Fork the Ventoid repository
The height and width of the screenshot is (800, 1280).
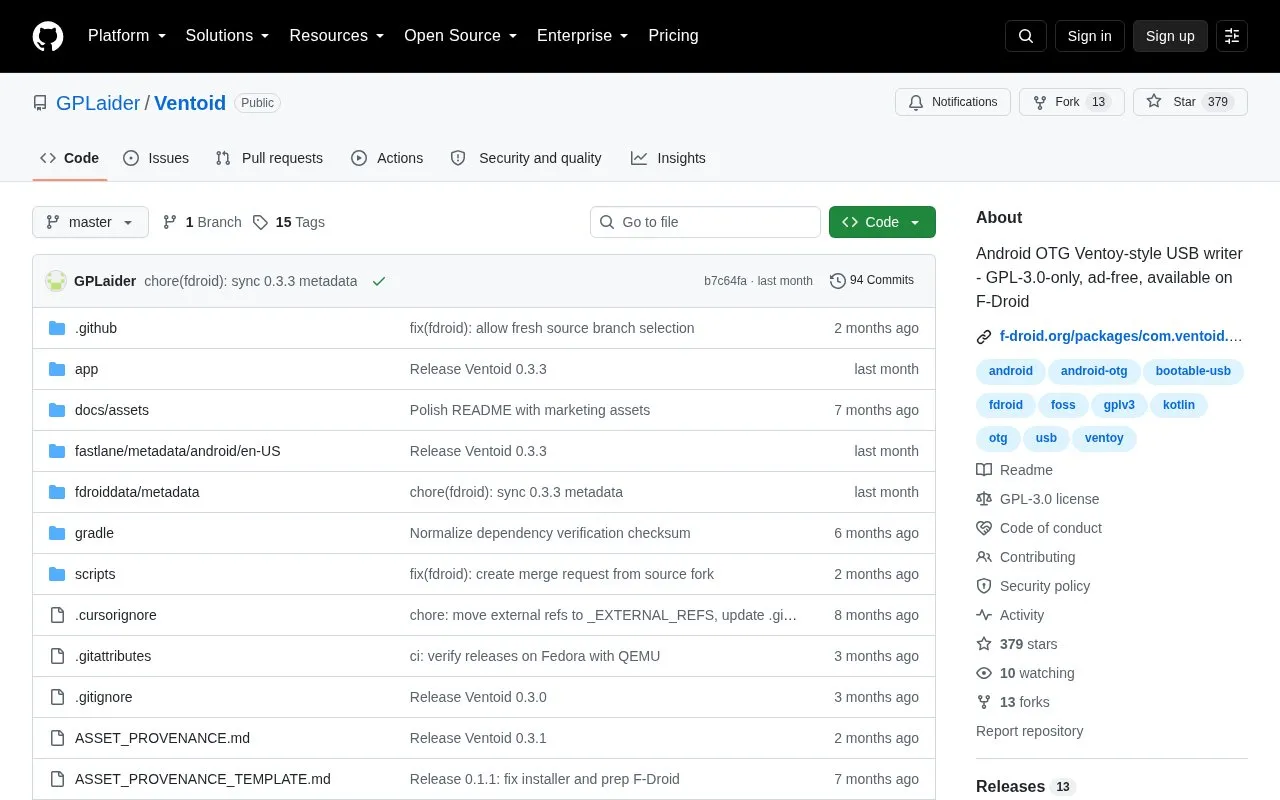pos(1072,102)
